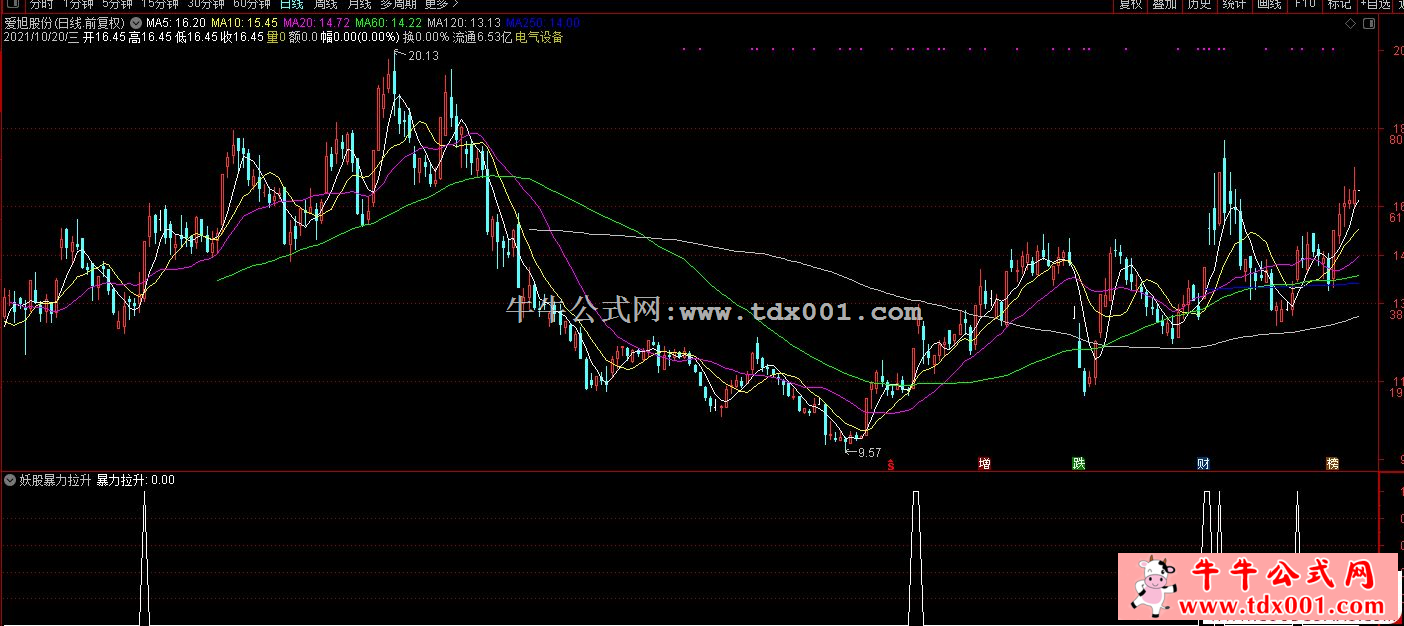Click the 9.57 low price annotation
Viewport: 1404px width, 626px height.
coord(870,453)
